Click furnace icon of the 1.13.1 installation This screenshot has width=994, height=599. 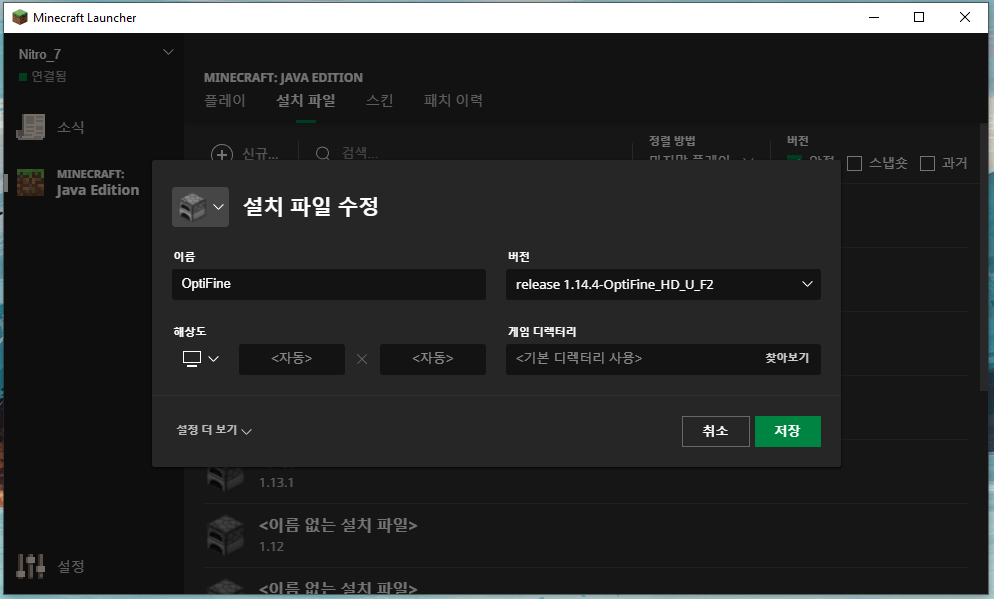point(226,479)
